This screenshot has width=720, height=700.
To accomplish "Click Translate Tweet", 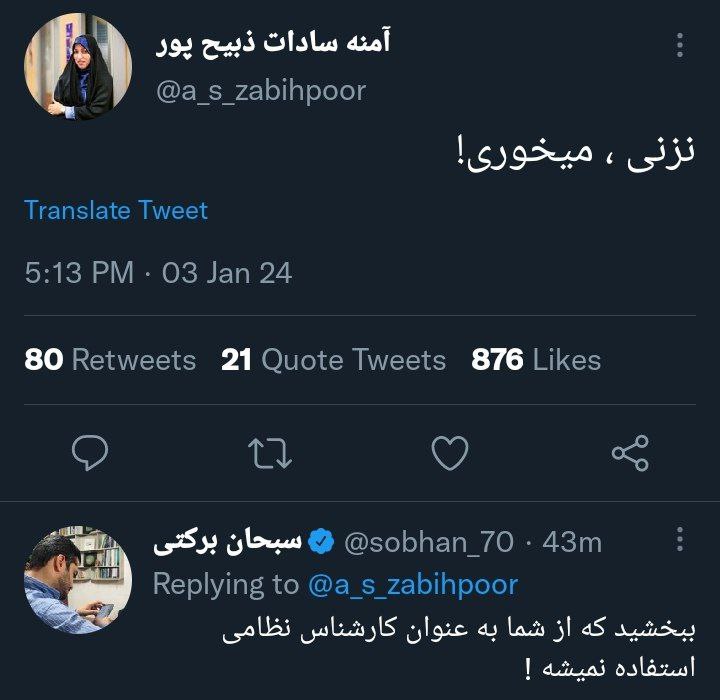I will (116, 211).
